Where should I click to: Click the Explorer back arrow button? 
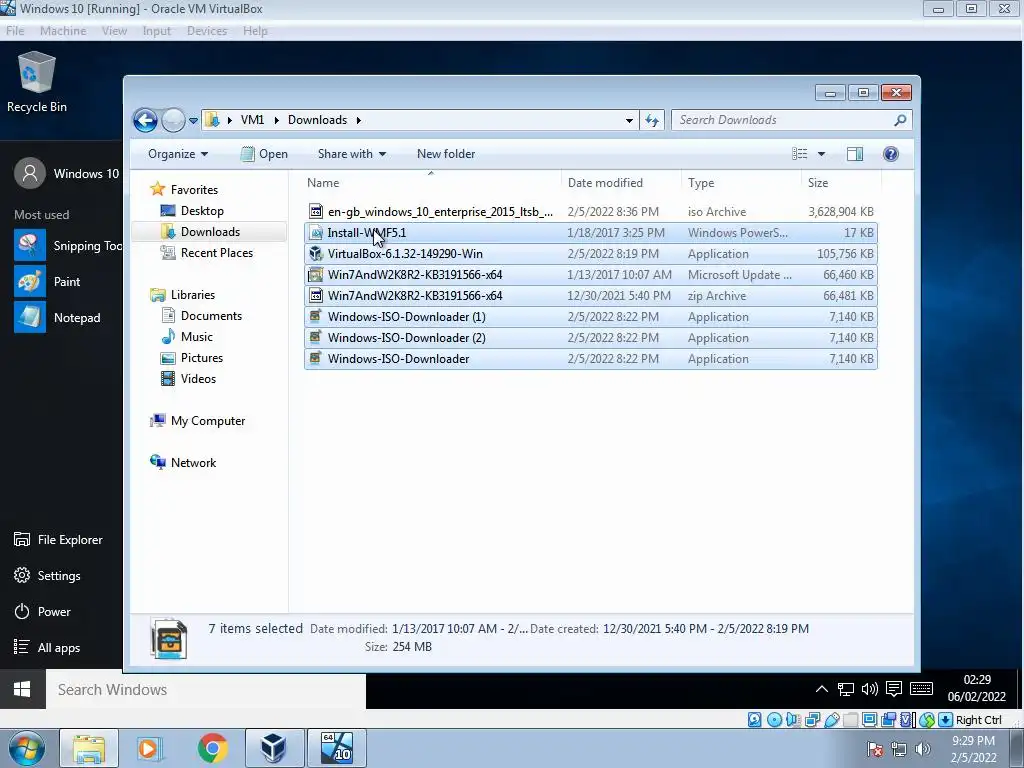point(146,120)
